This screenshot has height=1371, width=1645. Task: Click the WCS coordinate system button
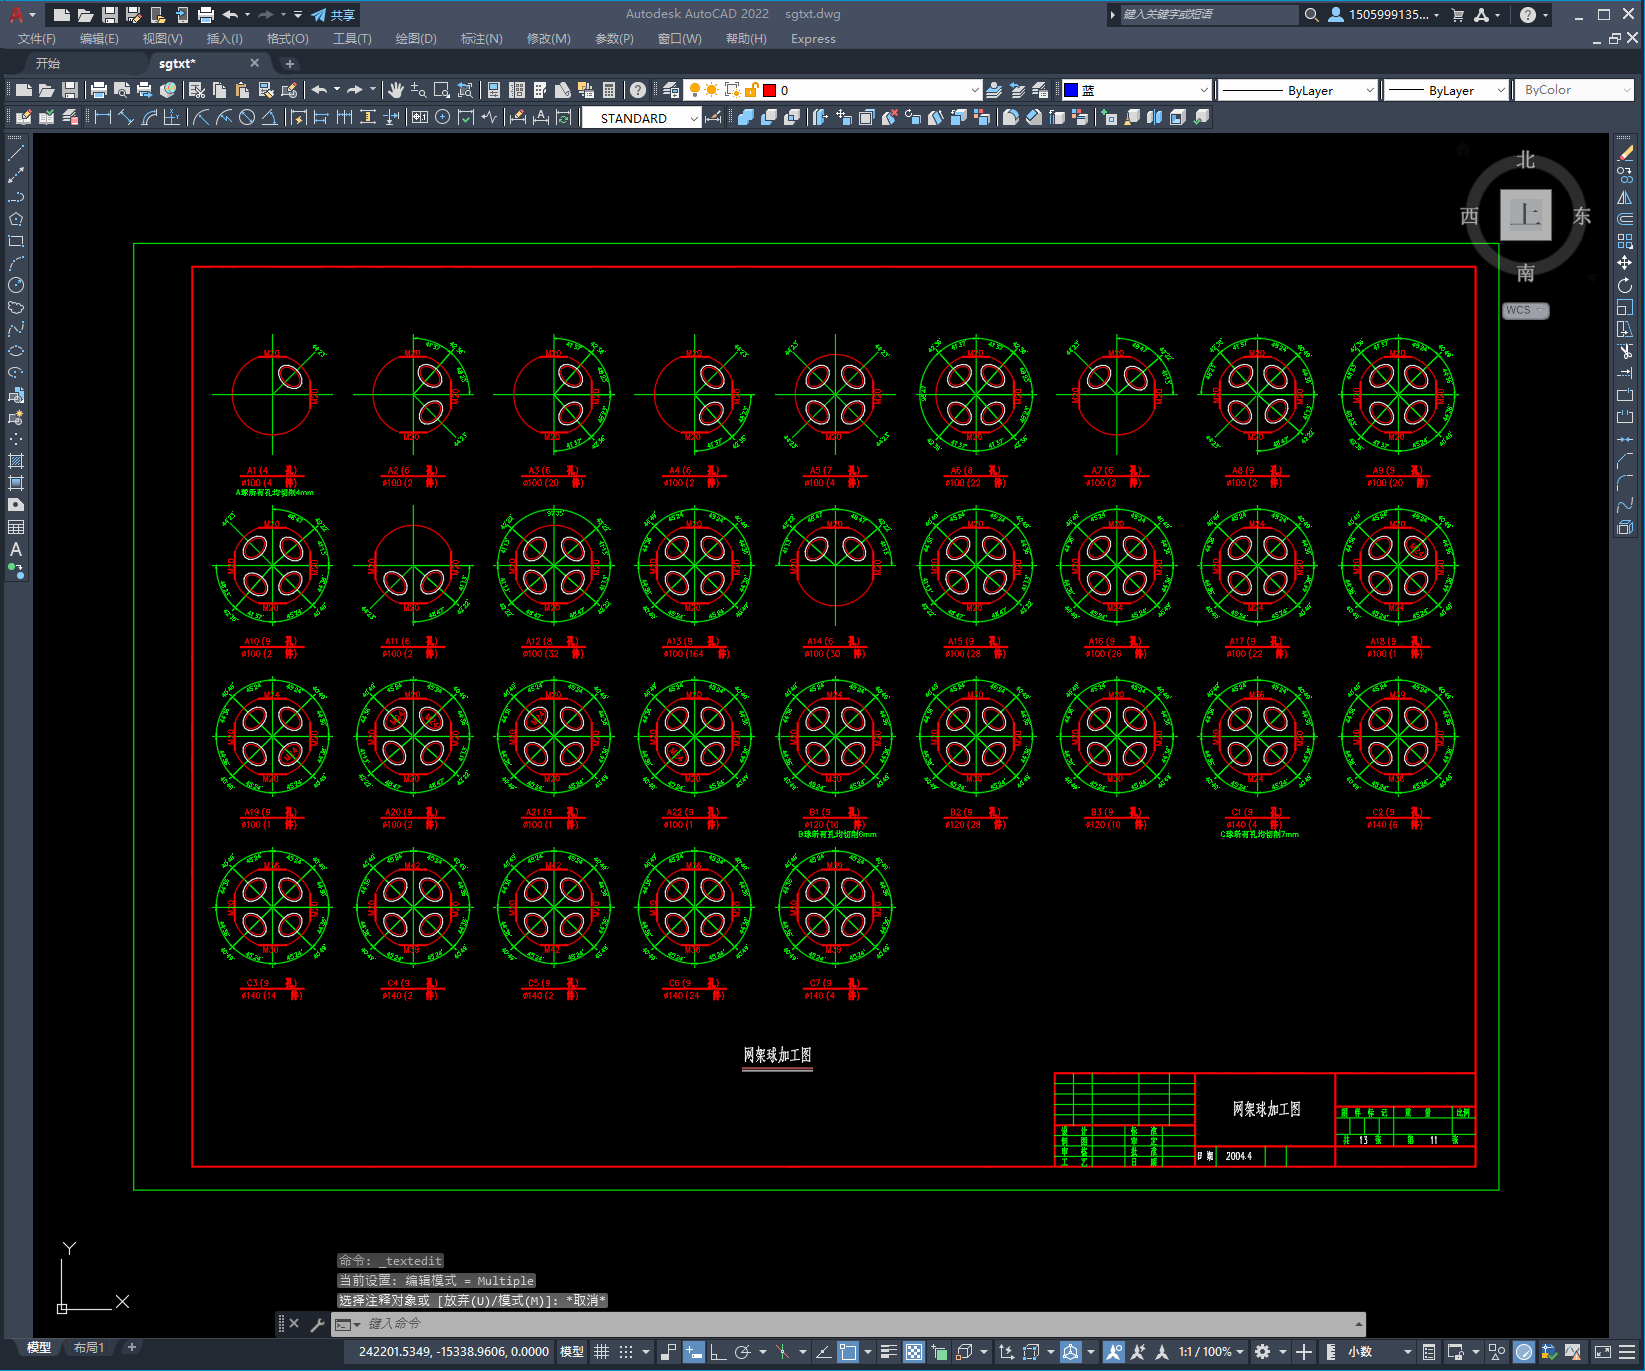[1524, 310]
